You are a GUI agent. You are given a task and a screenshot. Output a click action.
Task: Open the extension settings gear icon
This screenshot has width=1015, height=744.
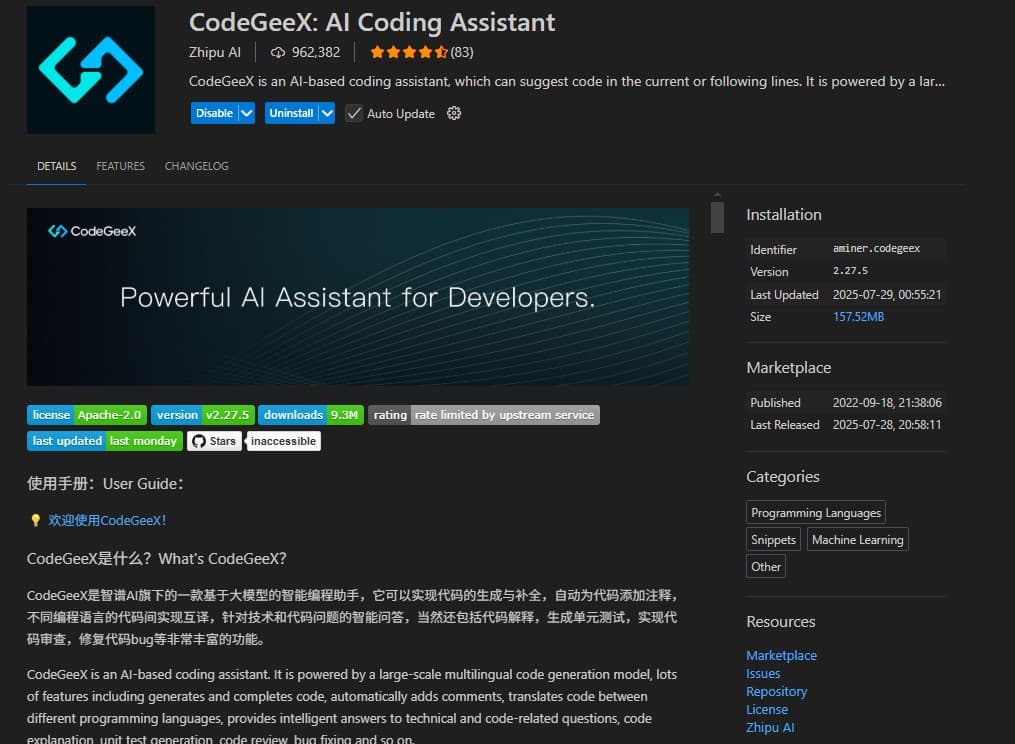coord(454,113)
